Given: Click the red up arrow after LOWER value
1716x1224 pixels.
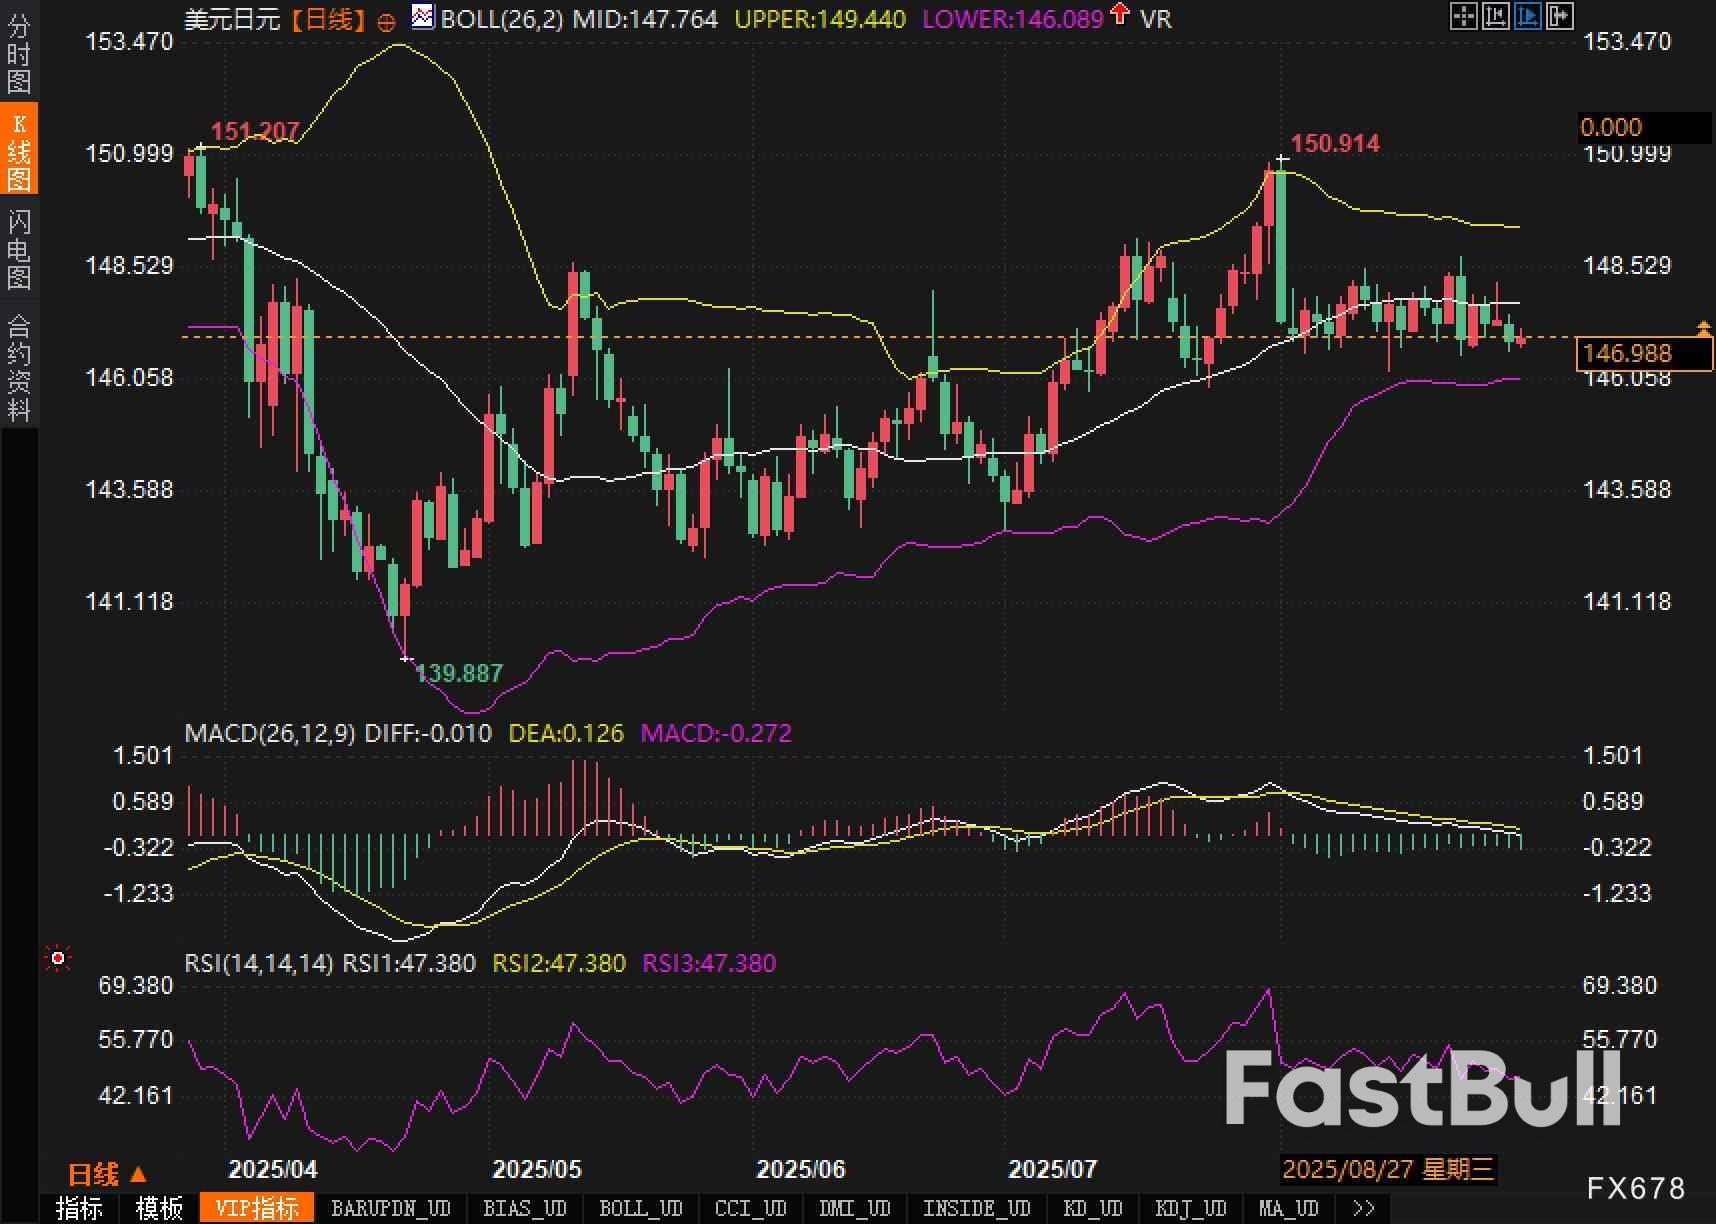Looking at the screenshot, I should pos(1120,15).
